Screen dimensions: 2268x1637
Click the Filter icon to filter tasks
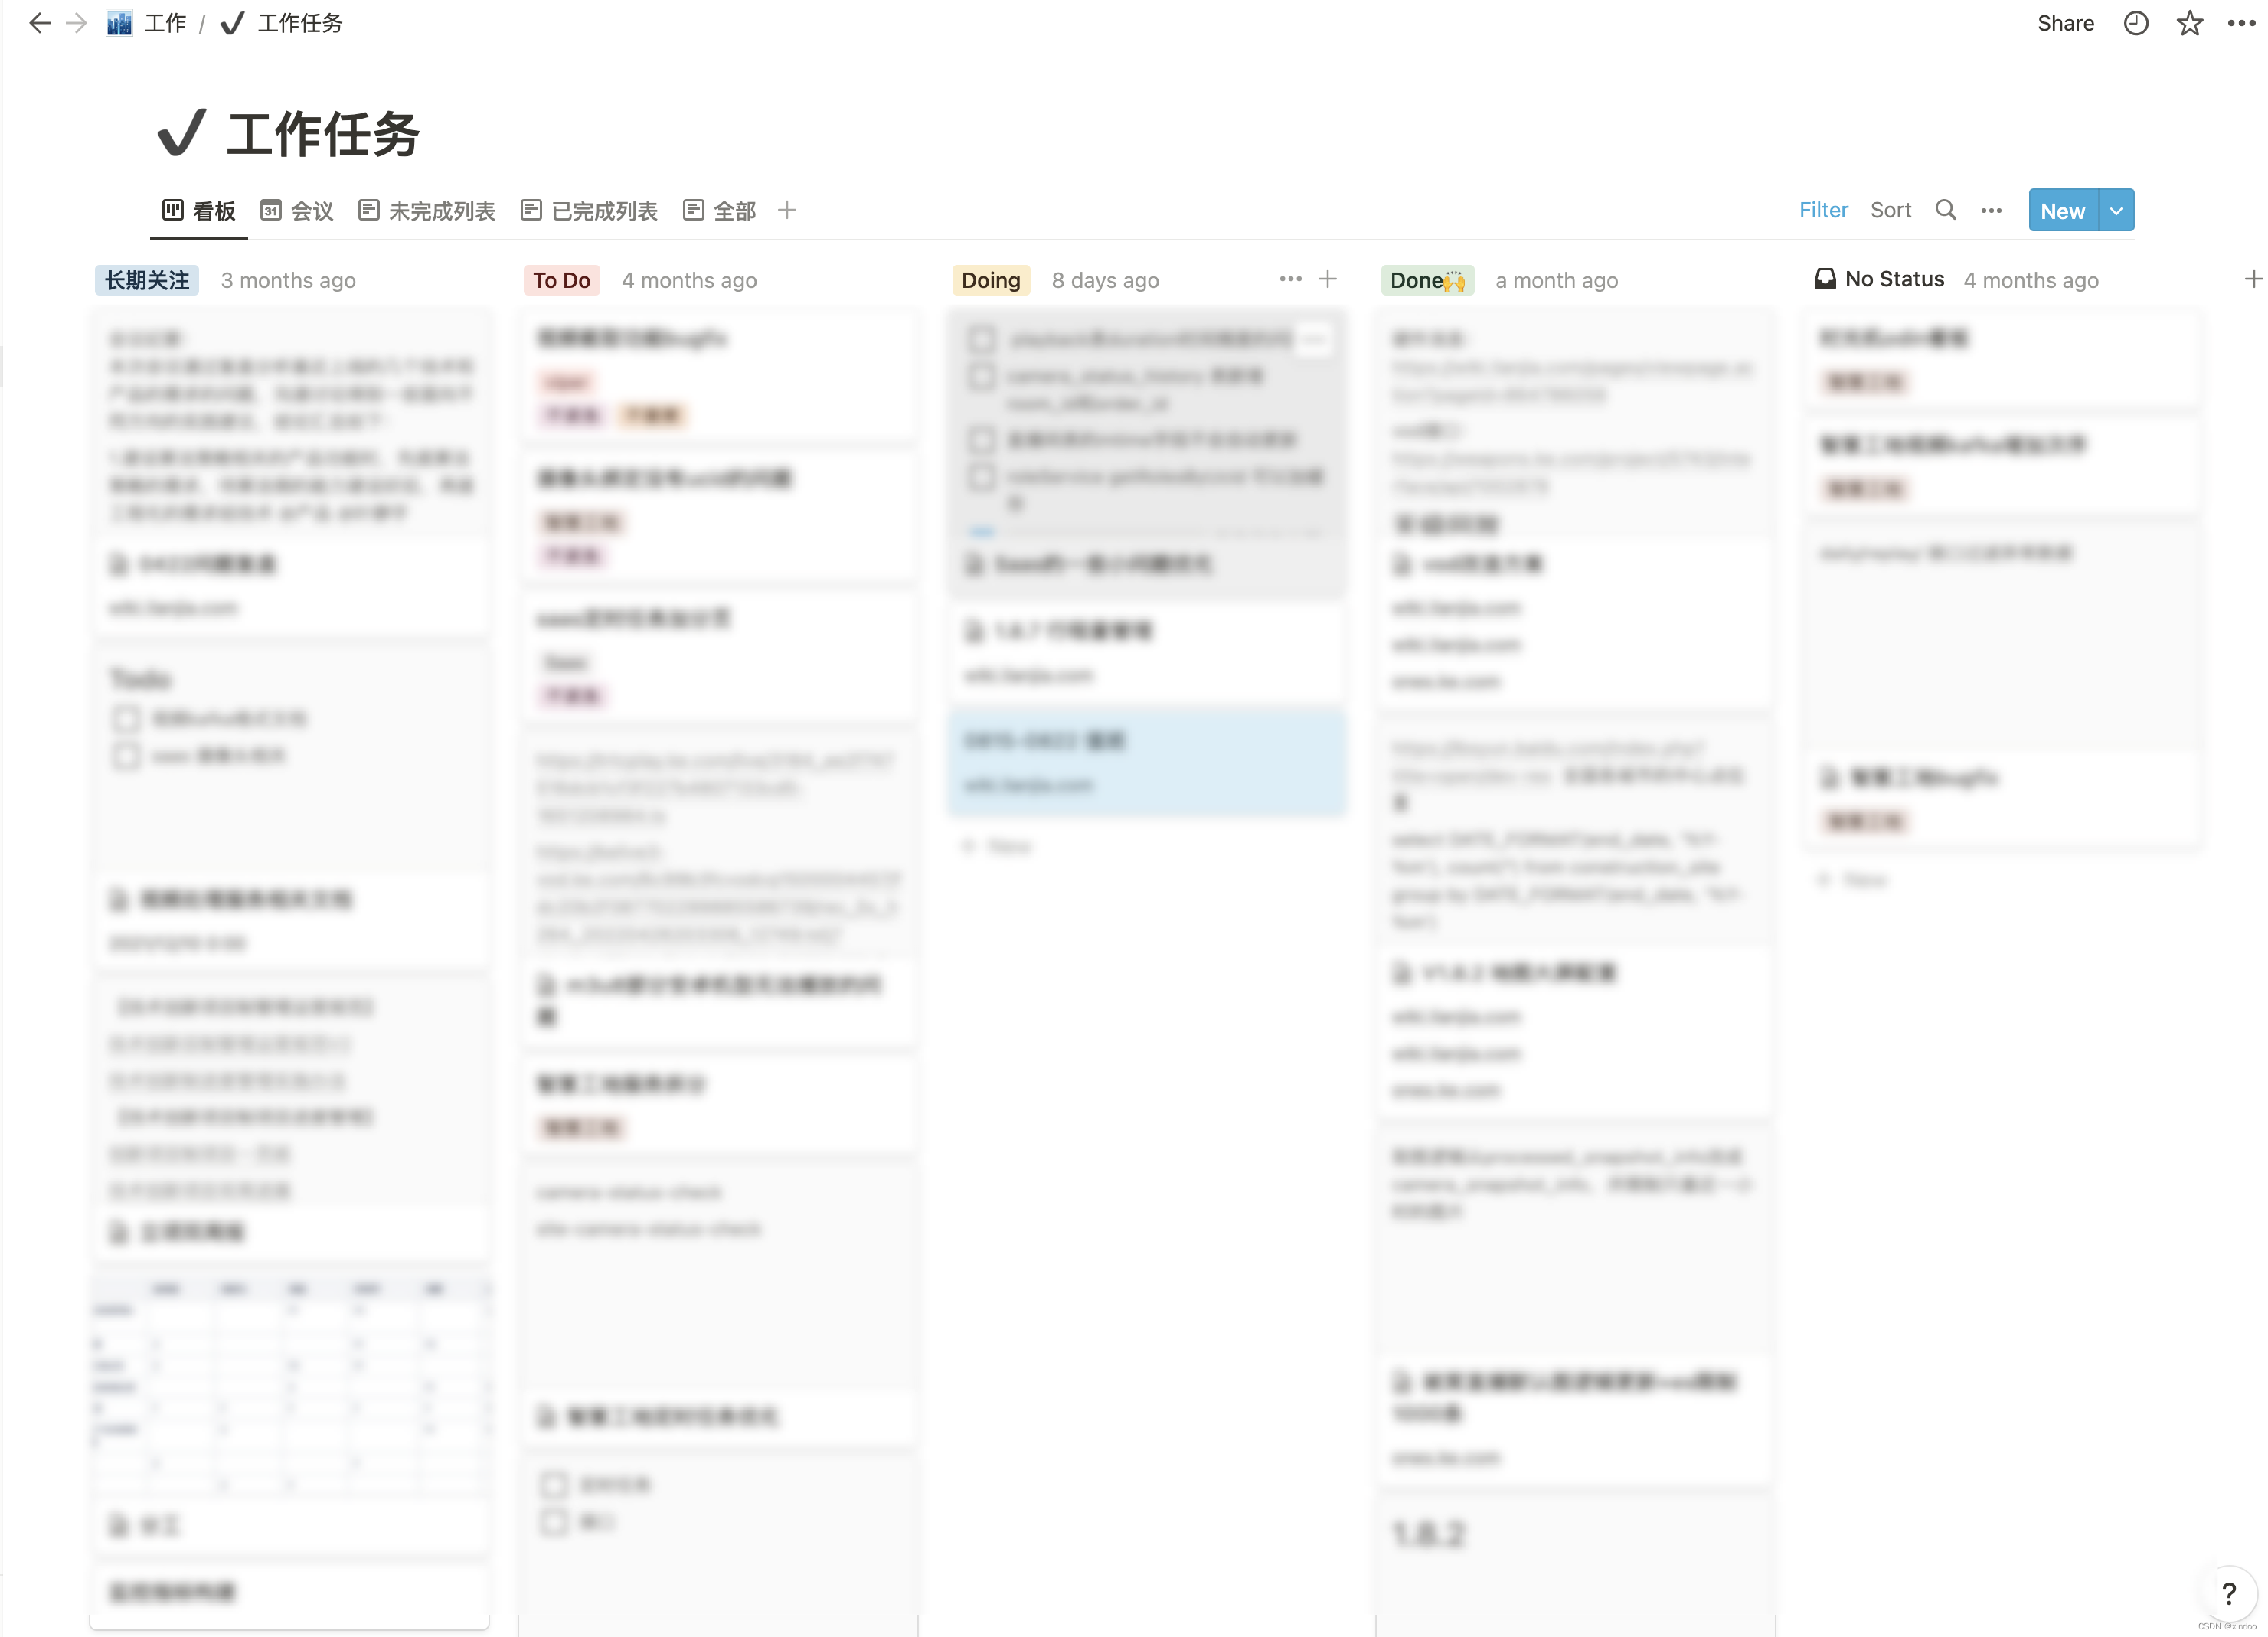click(1824, 210)
